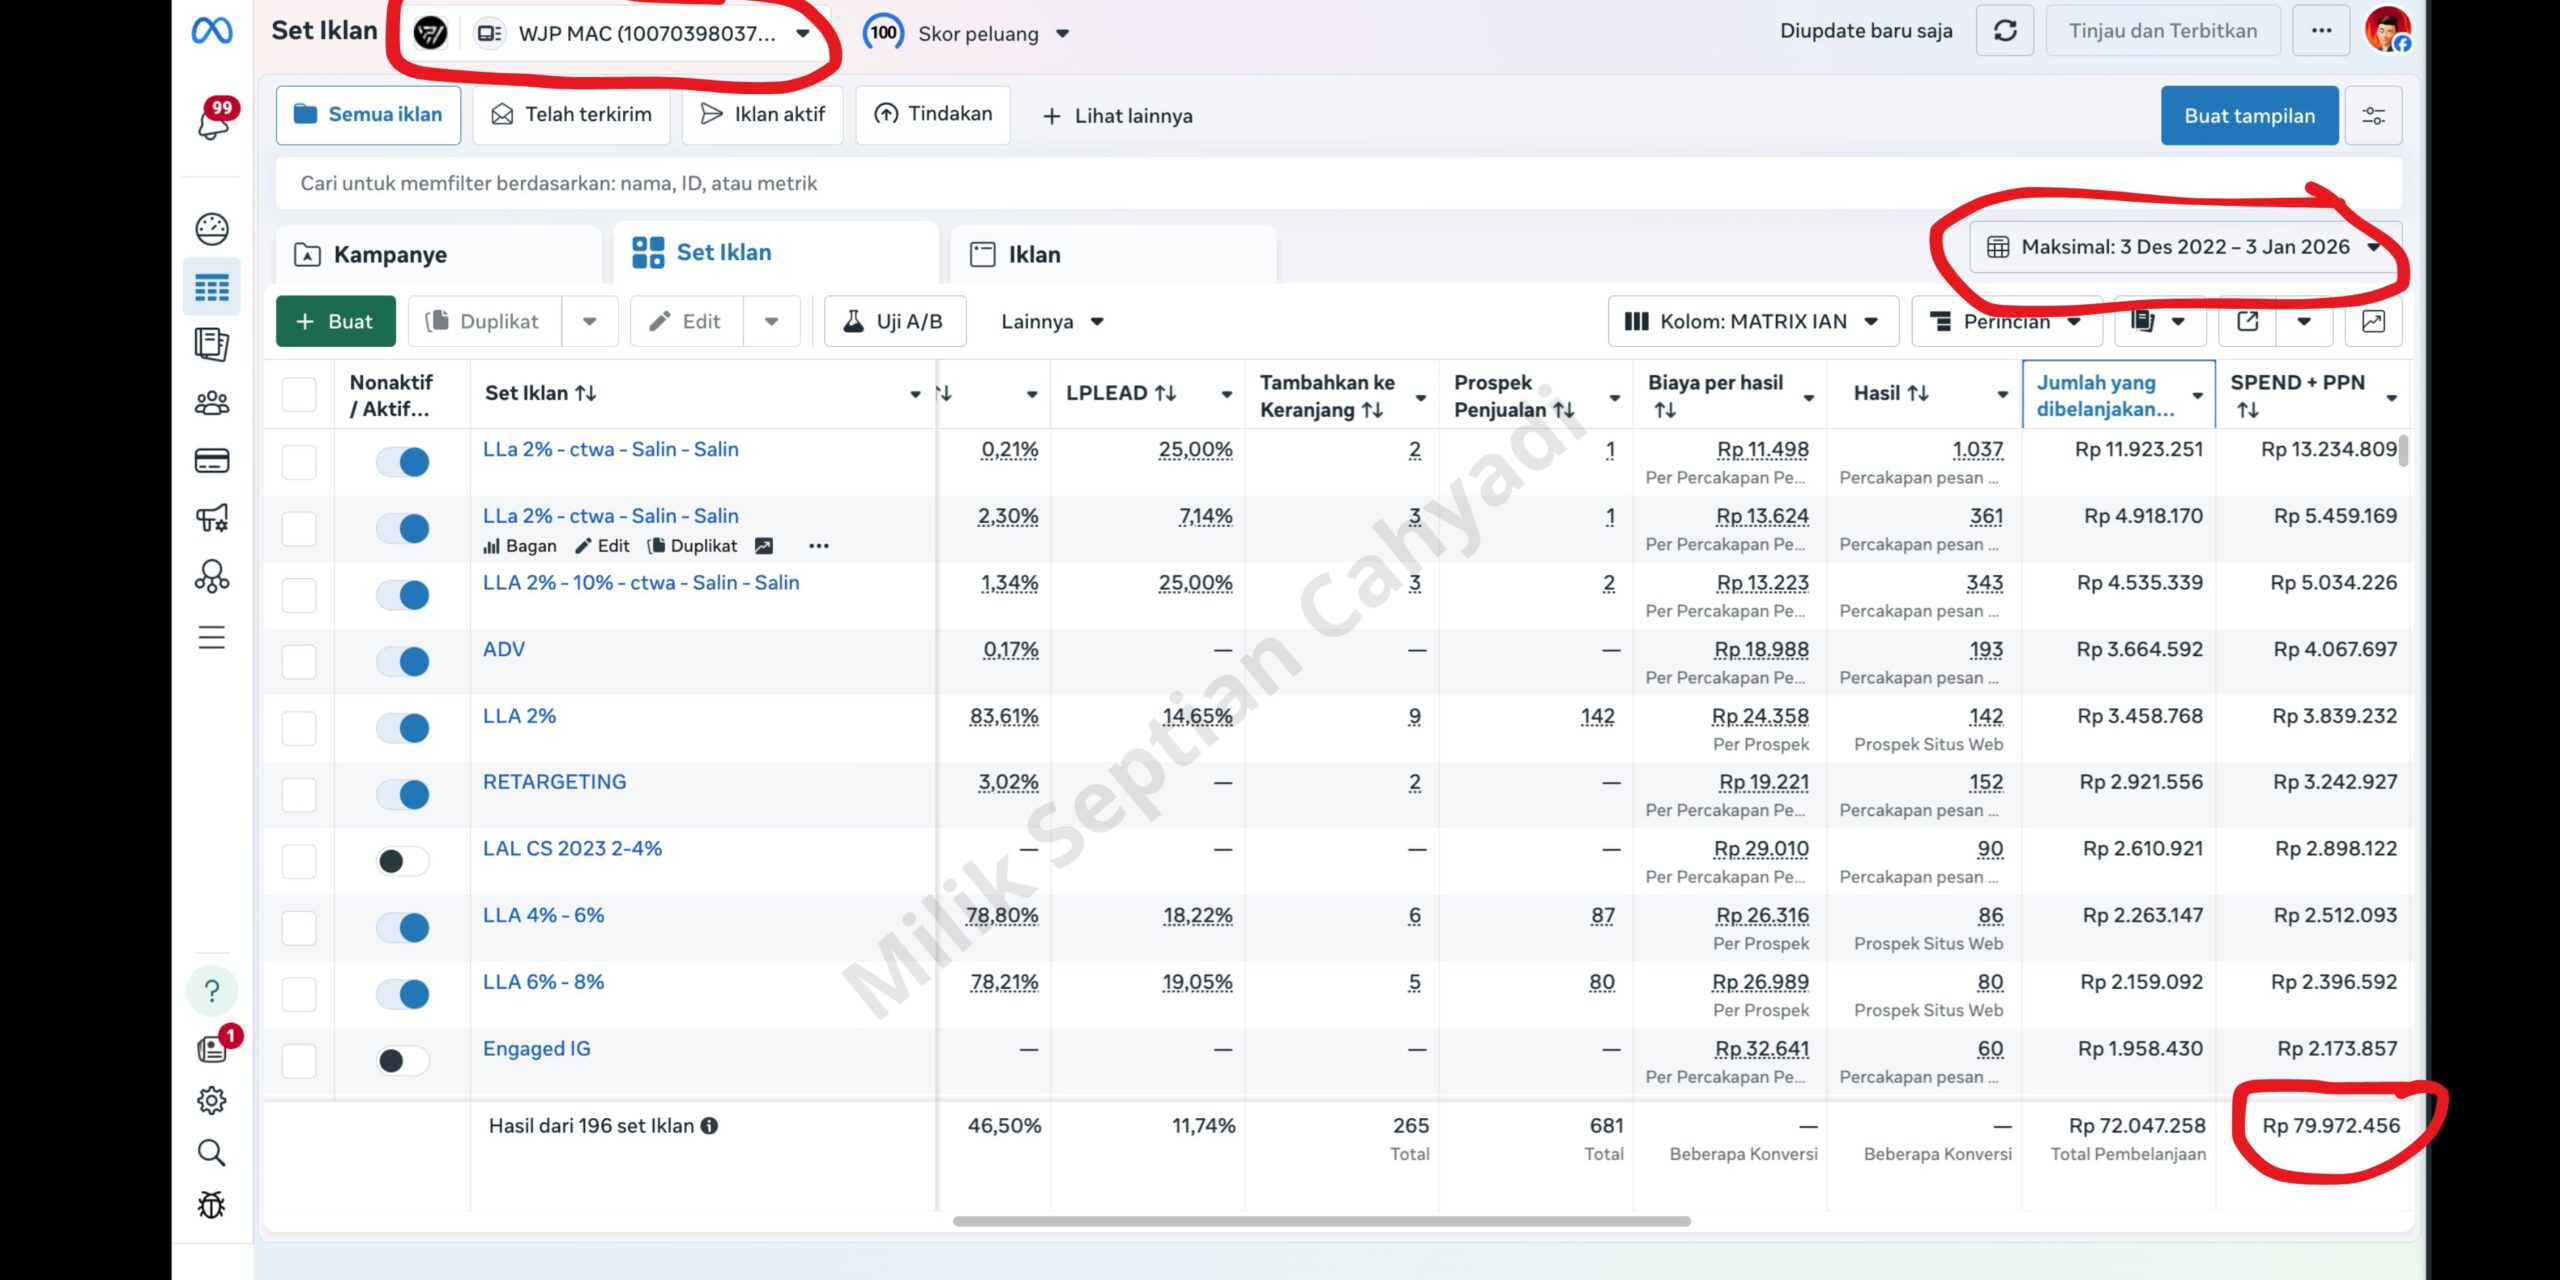Click the refresh data icon
Viewport: 2560px width, 1280px height.
click(x=2005, y=31)
